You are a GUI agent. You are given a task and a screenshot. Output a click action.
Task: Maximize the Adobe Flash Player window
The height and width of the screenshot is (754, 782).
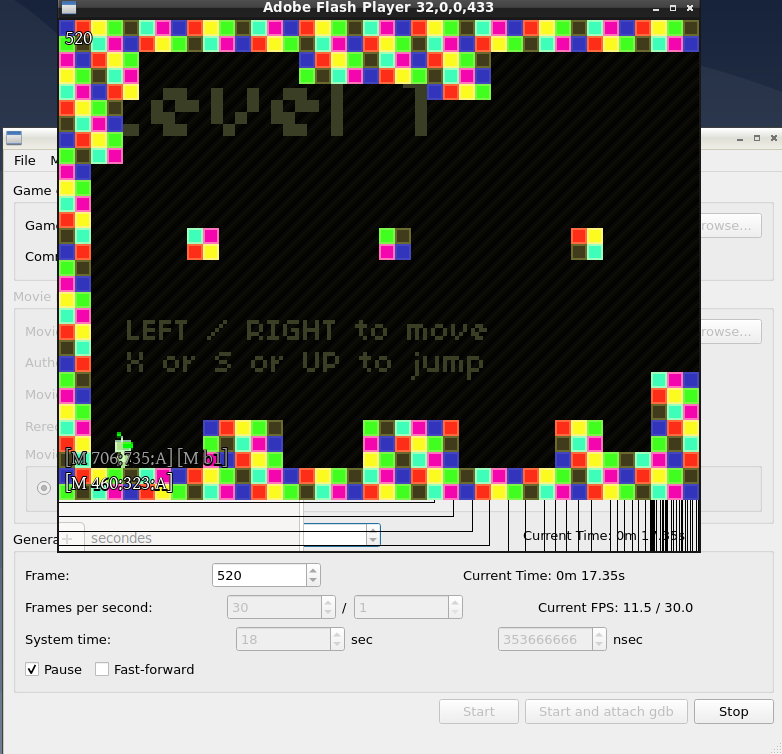click(x=673, y=8)
